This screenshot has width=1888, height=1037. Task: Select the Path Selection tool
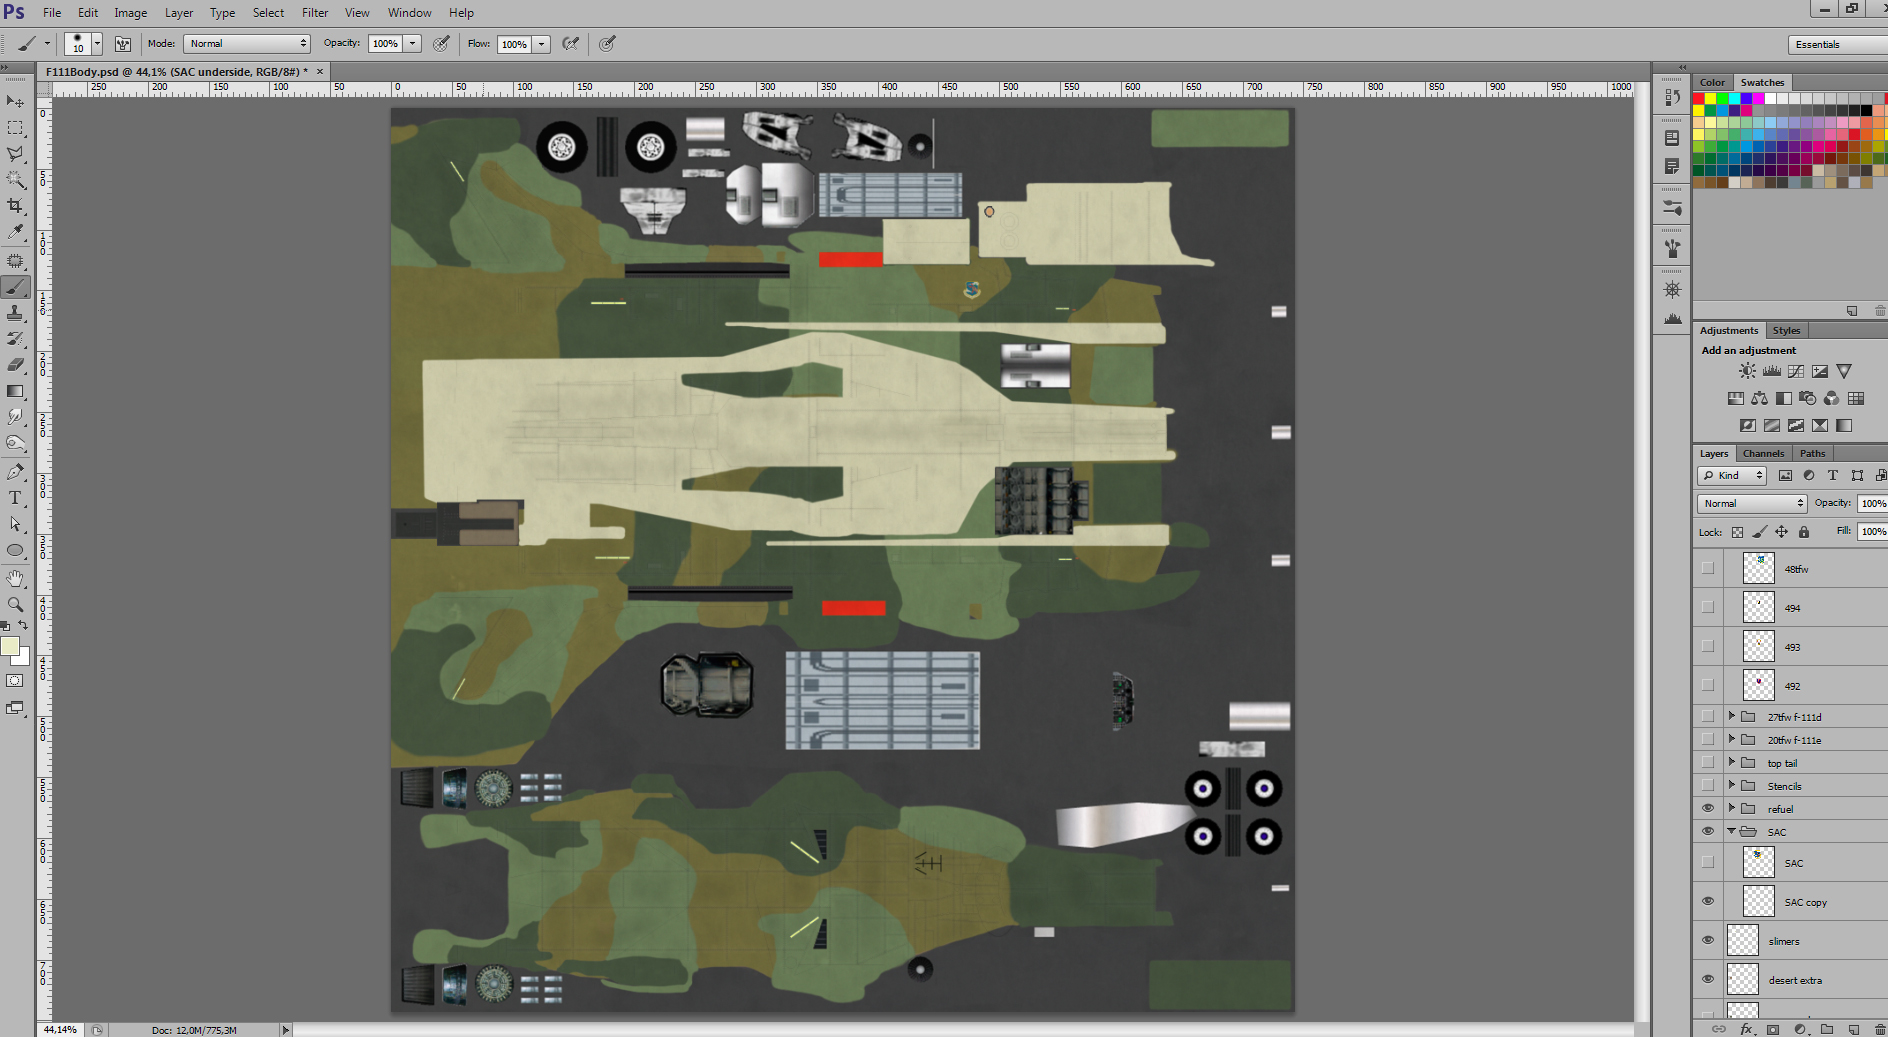coord(15,524)
